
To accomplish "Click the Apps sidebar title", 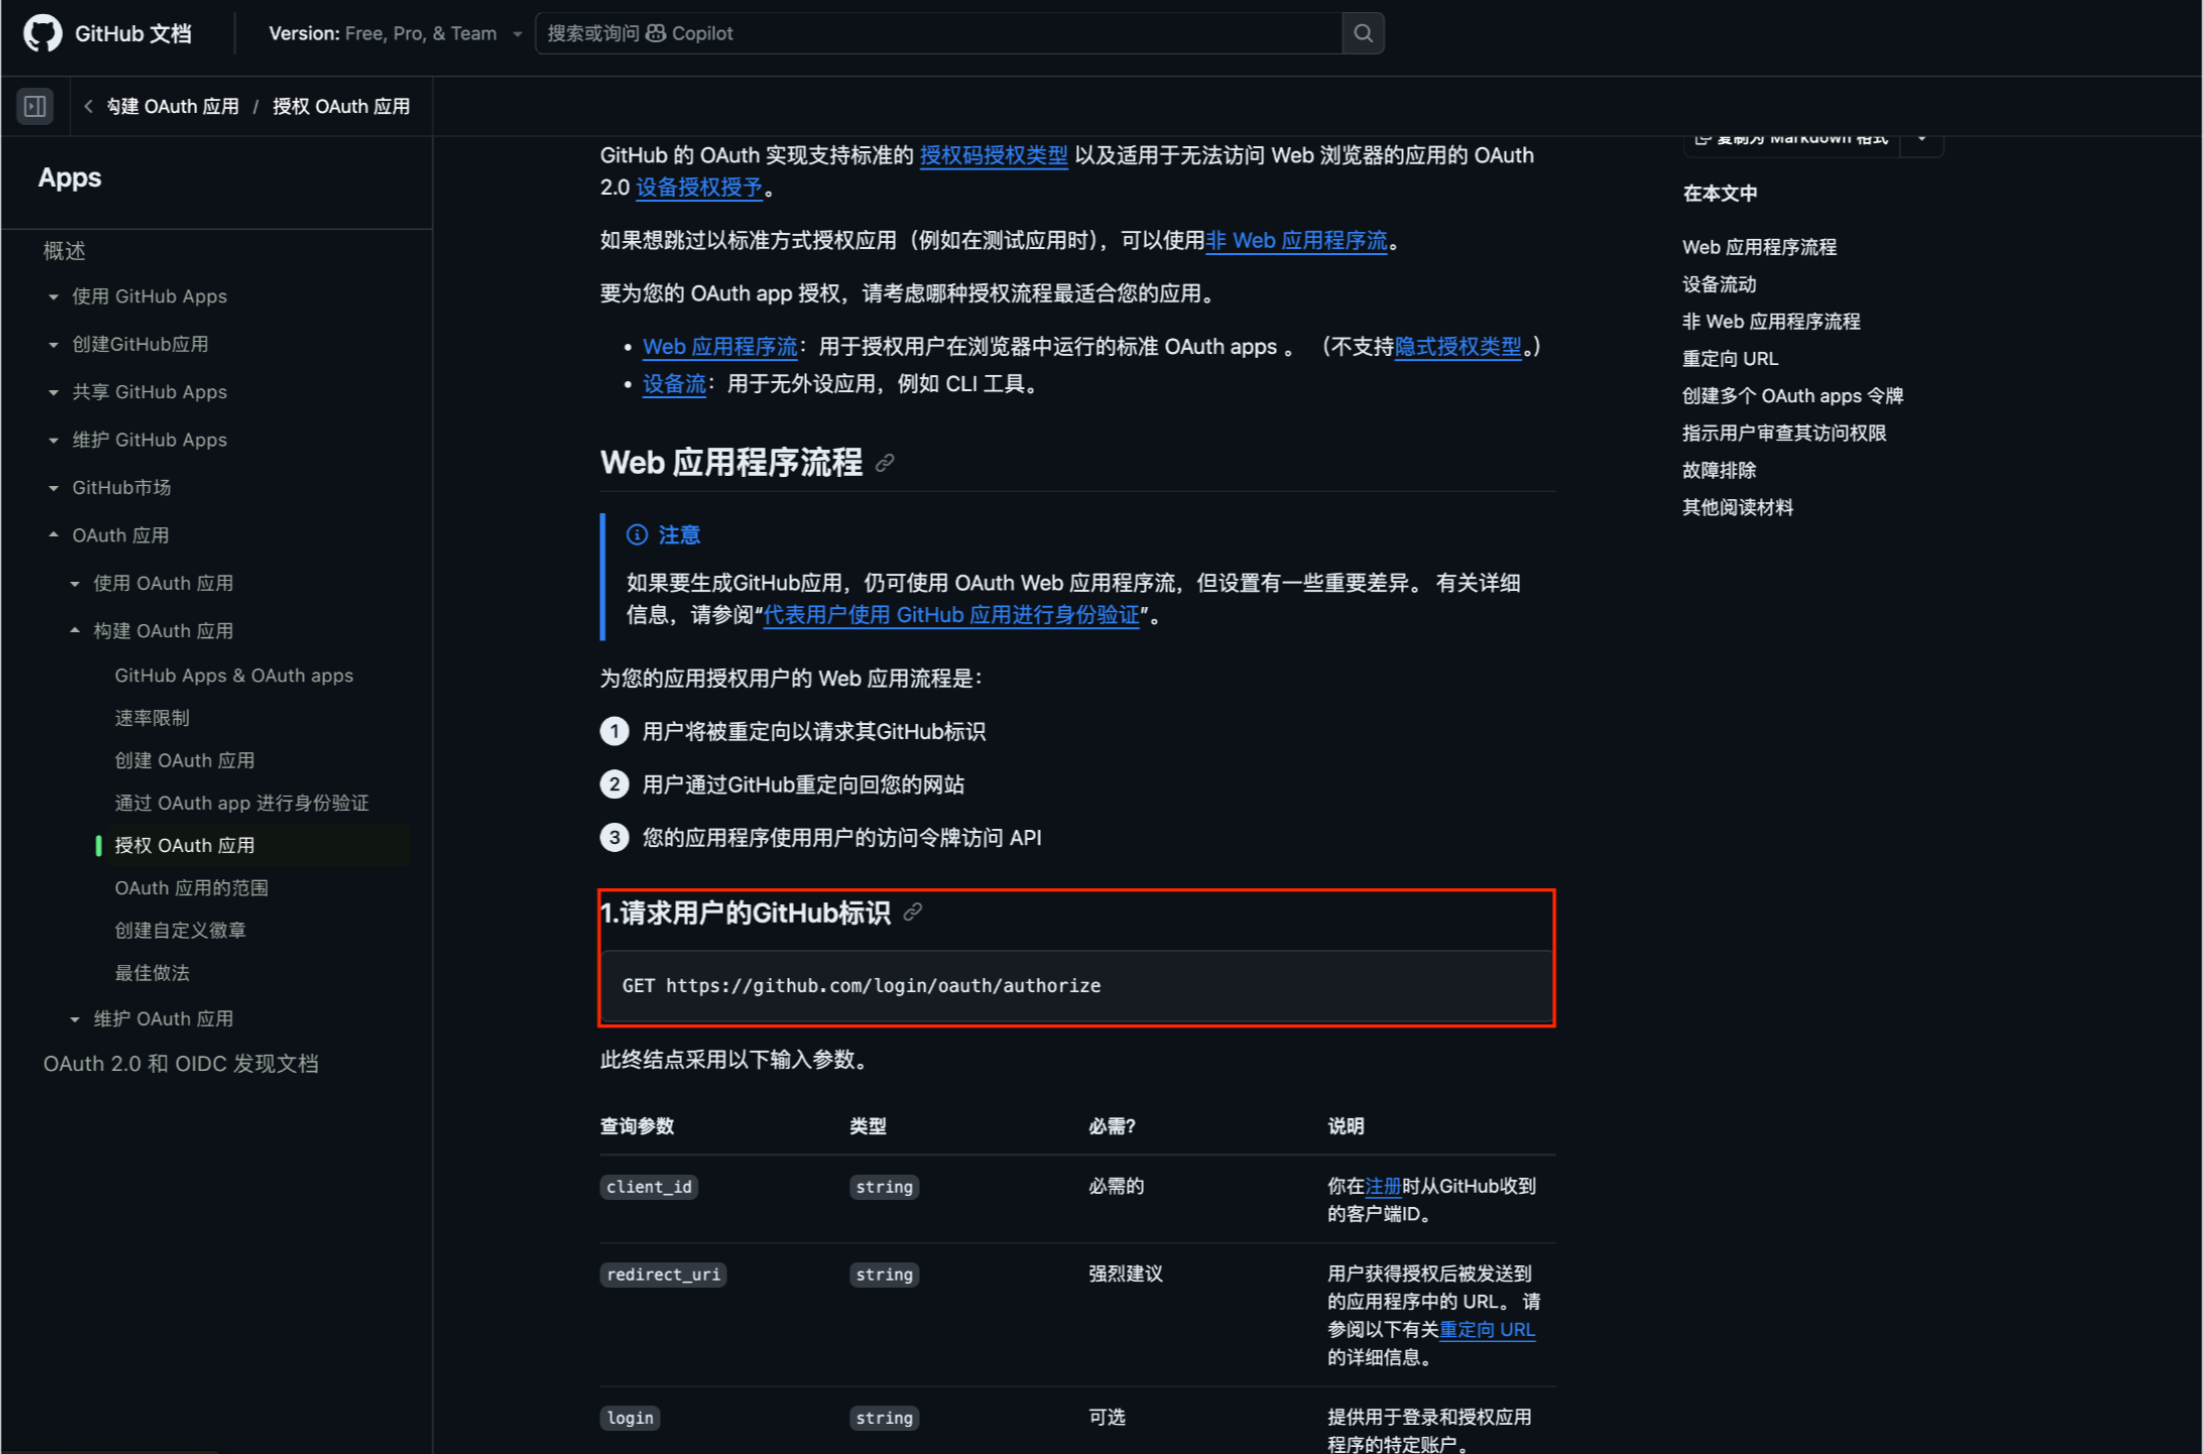I will click(x=70, y=178).
